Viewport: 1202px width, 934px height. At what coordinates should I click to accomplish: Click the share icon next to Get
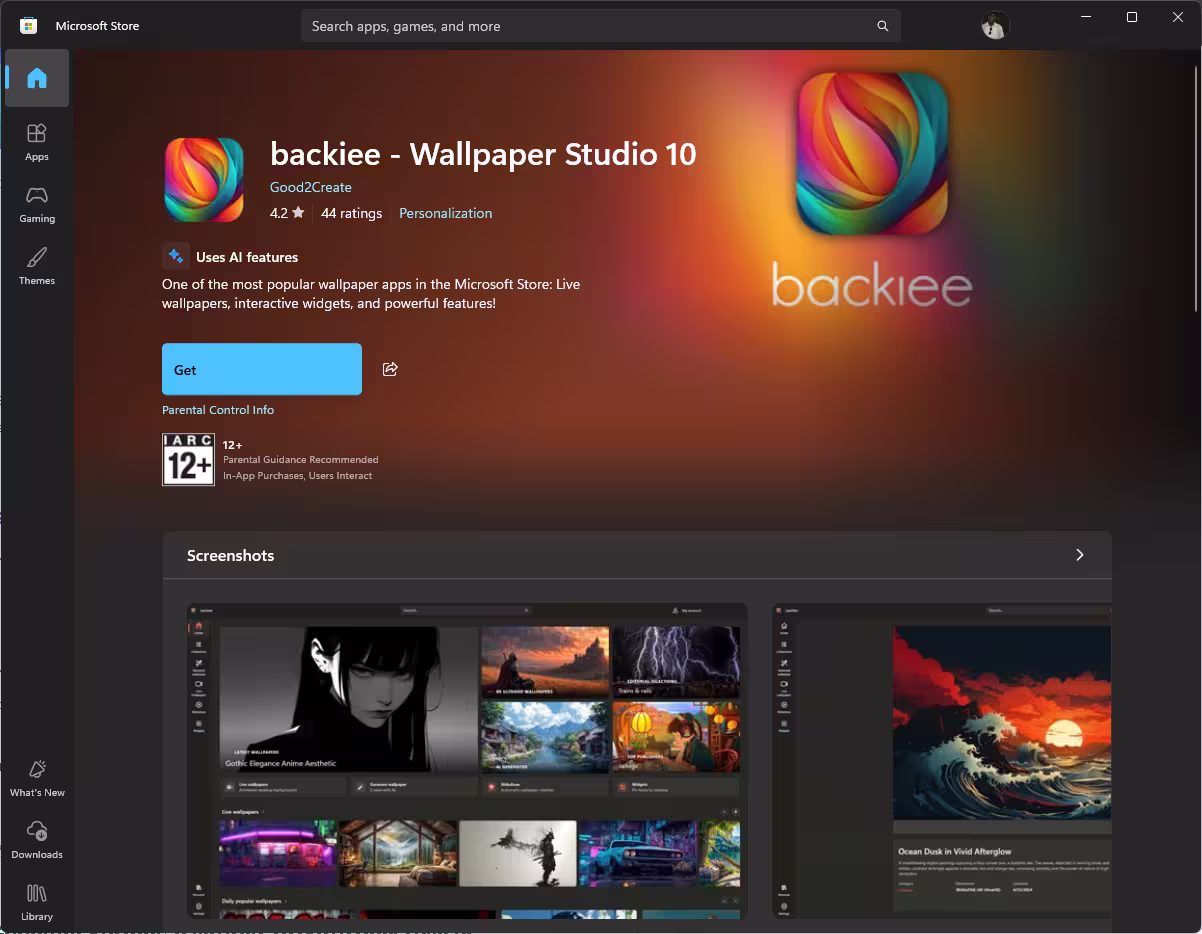(x=390, y=369)
